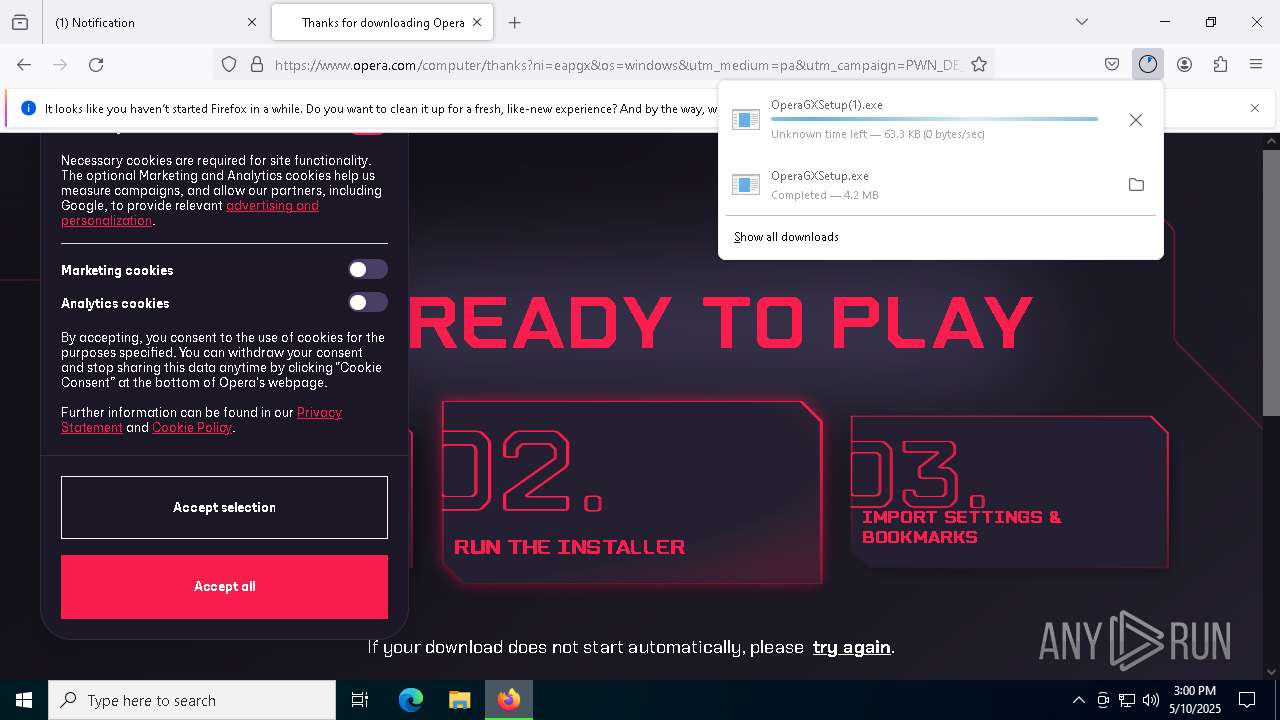Select Thanks for downloading Opera tab
The image size is (1280, 720).
click(x=383, y=22)
